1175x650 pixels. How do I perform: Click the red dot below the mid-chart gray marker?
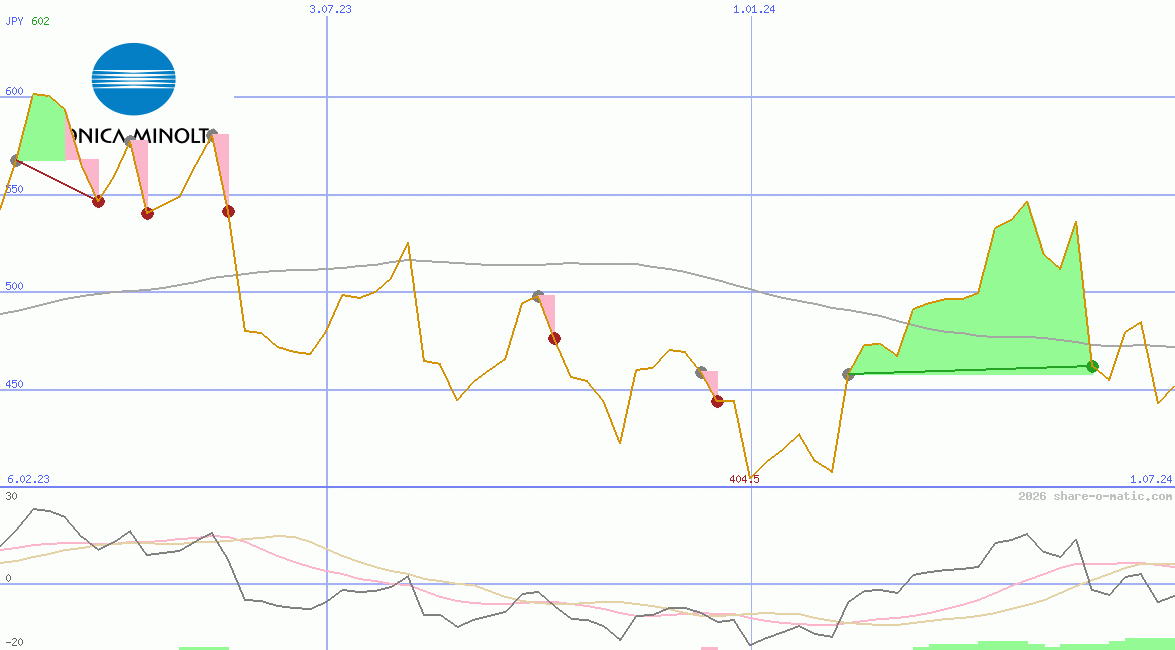(x=554, y=338)
